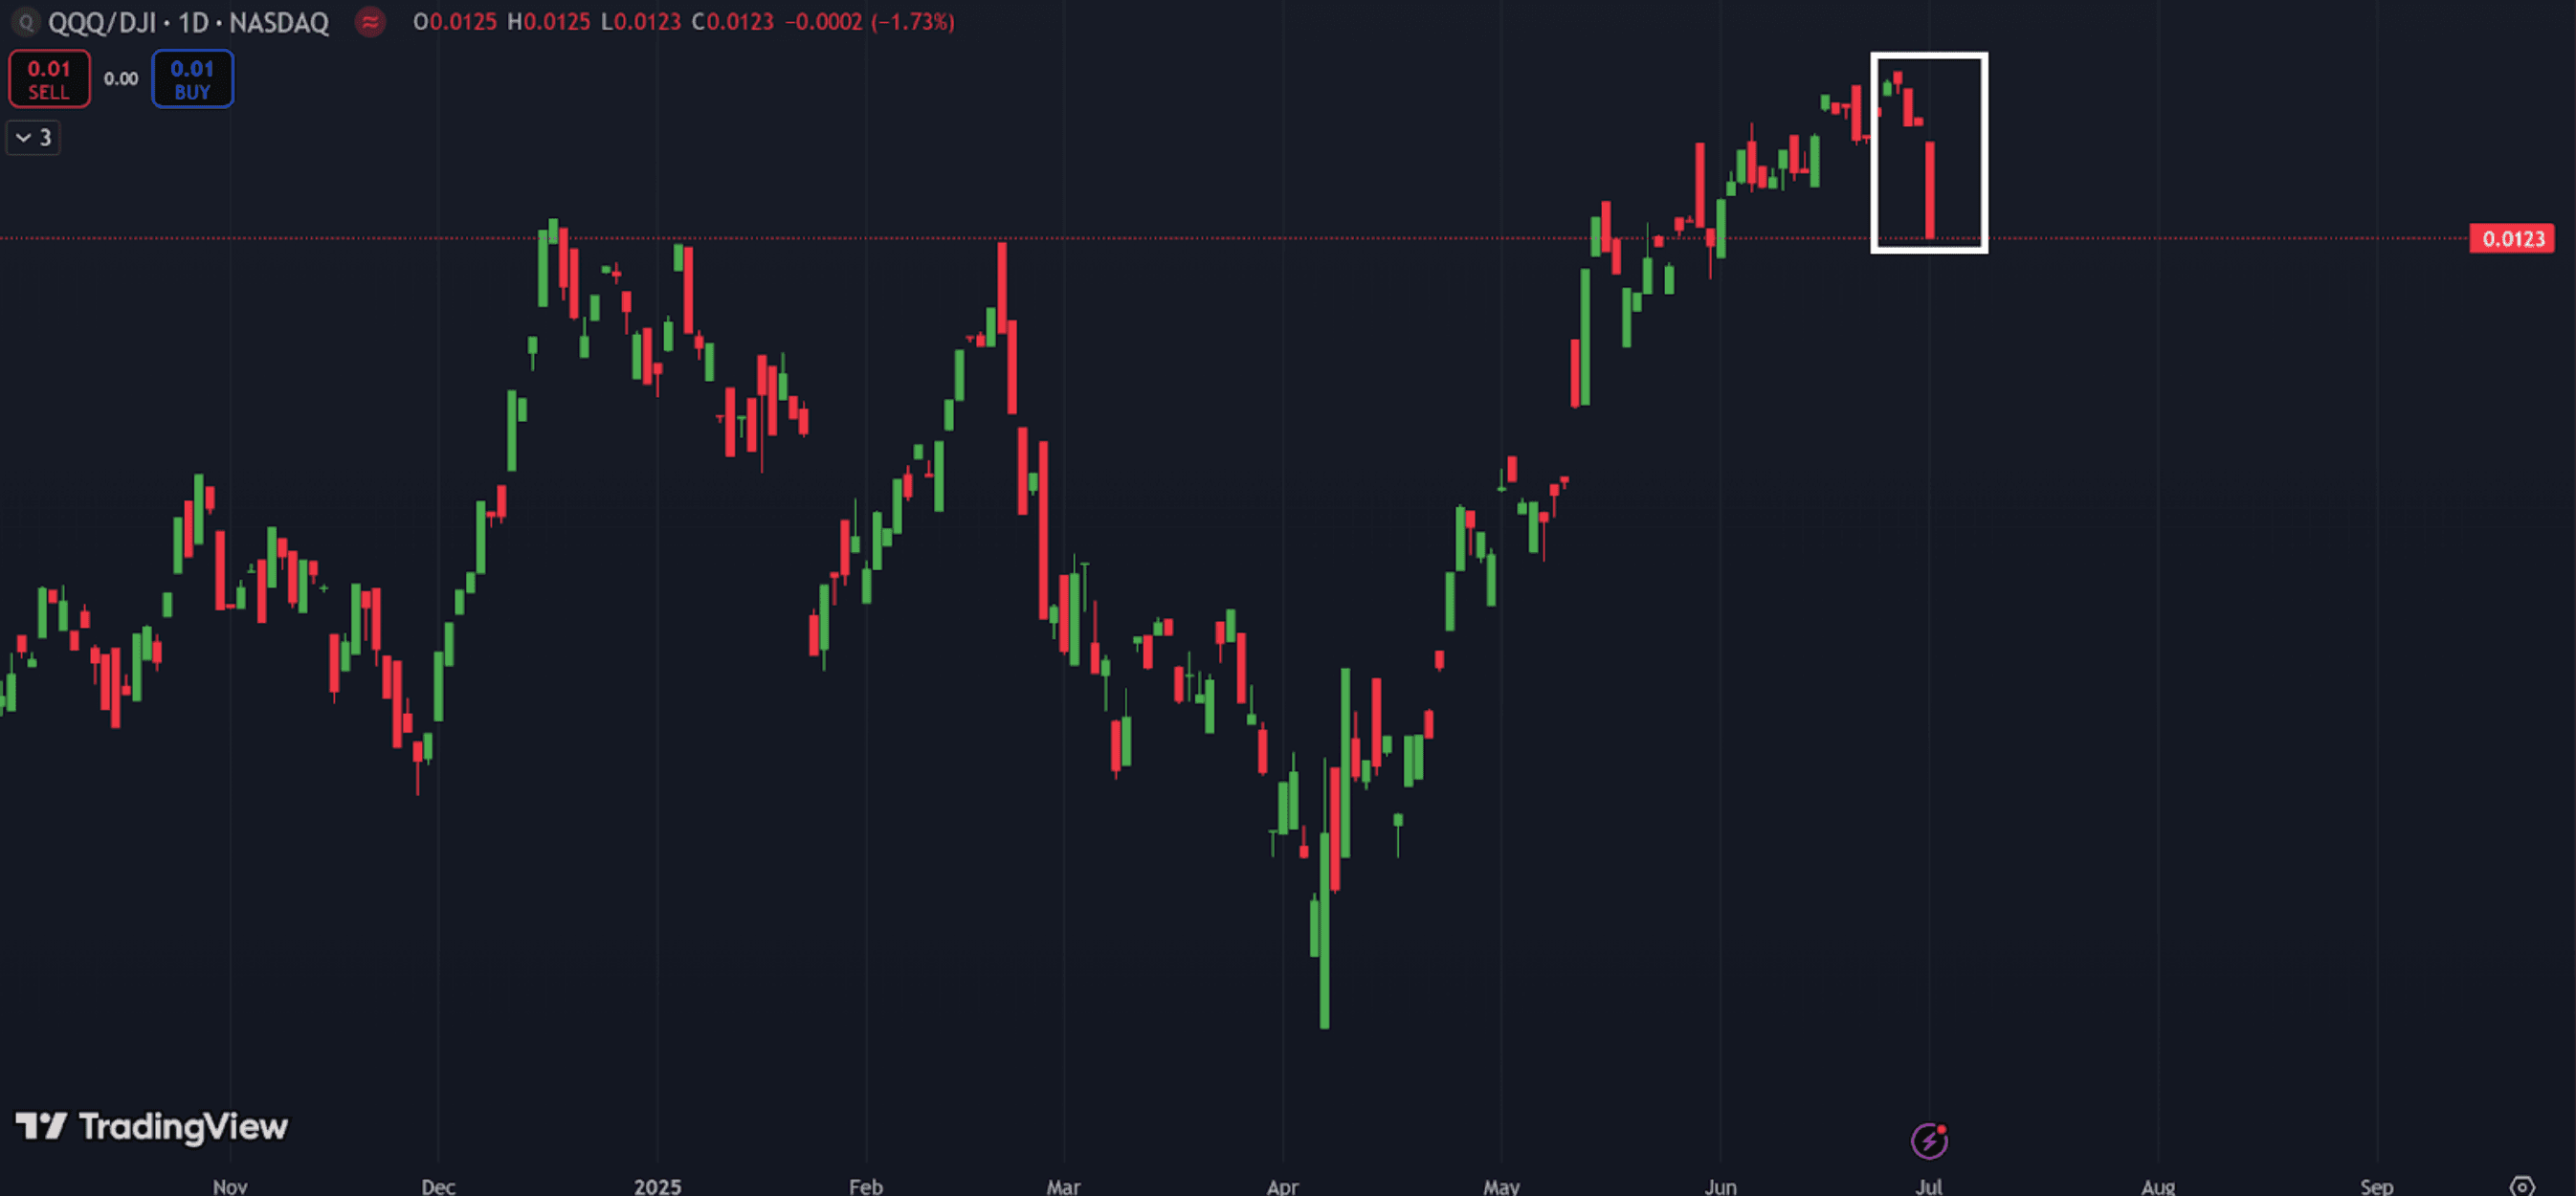The width and height of the screenshot is (2576, 1196).
Task: Click the Aug label on time axis
Action: [x=2158, y=1186]
